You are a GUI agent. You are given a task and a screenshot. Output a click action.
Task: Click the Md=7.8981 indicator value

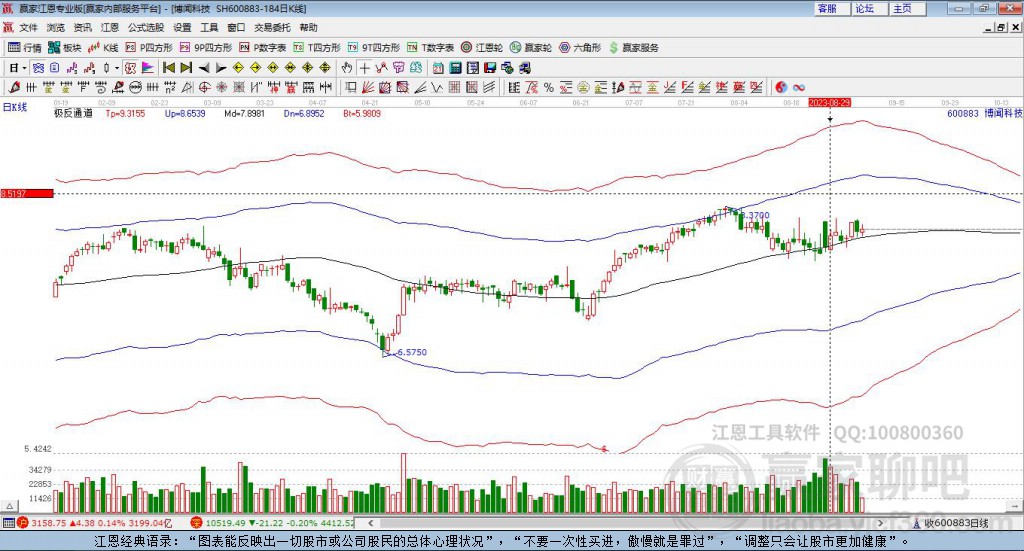tap(244, 114)
